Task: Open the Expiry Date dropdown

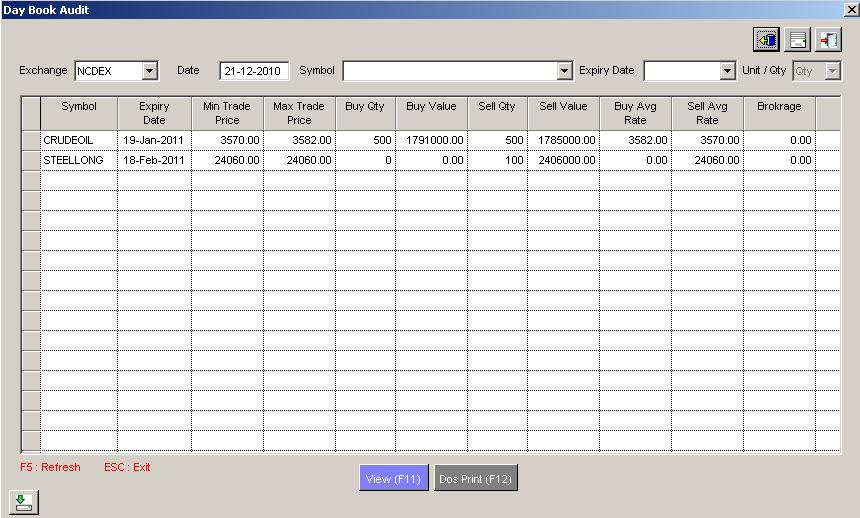Action: [728, 71]
